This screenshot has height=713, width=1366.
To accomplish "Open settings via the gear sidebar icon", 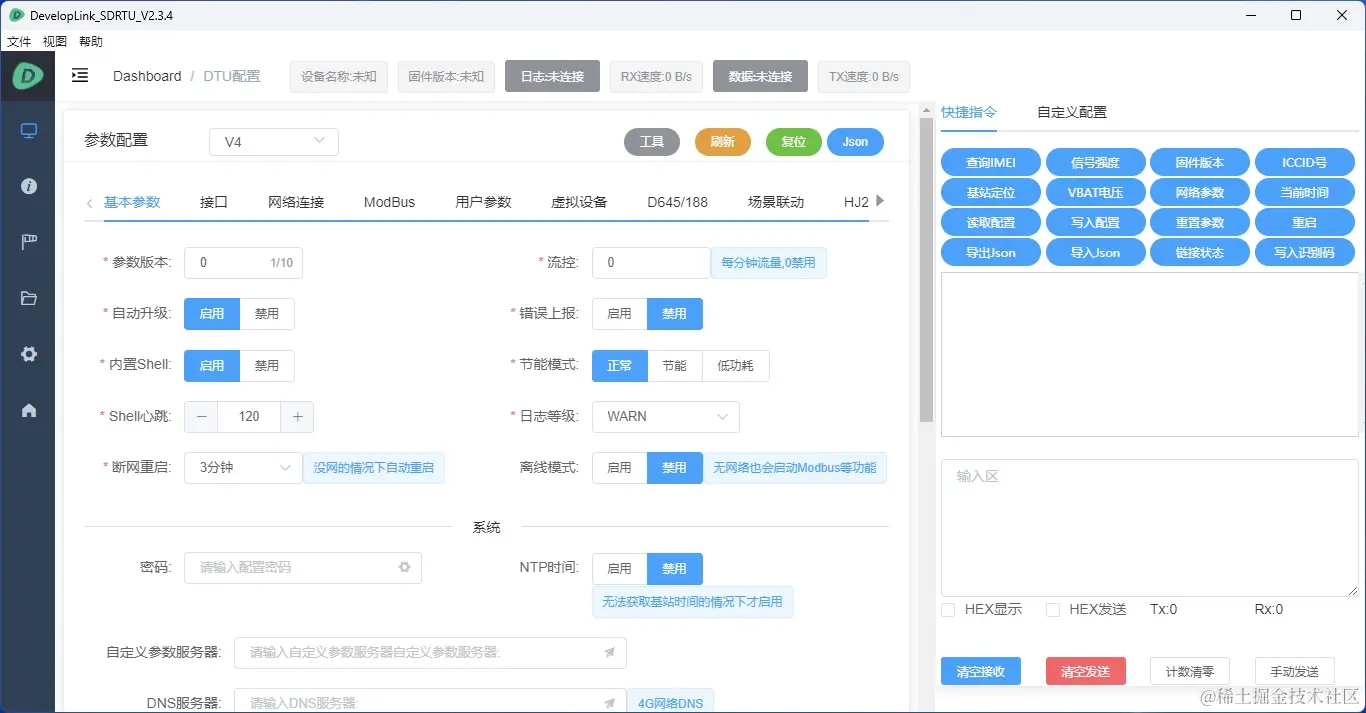I will coord(27,353).
